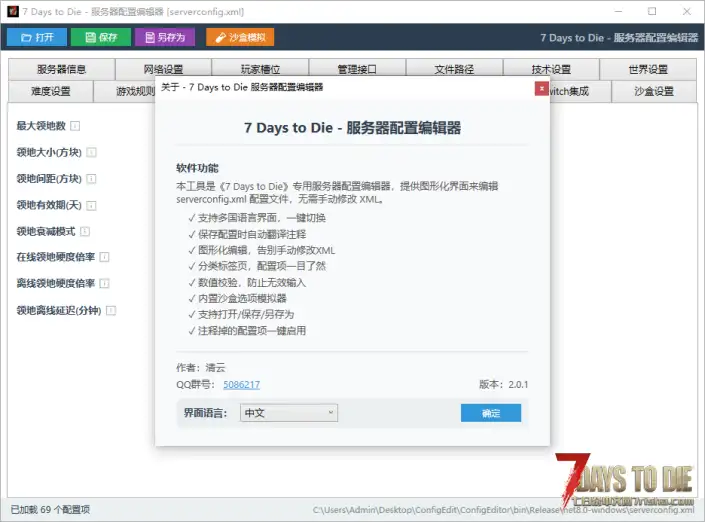Show info for 领地间距(方块)
Viewport: 705px width, 522px height.
(x=91, y=179)
